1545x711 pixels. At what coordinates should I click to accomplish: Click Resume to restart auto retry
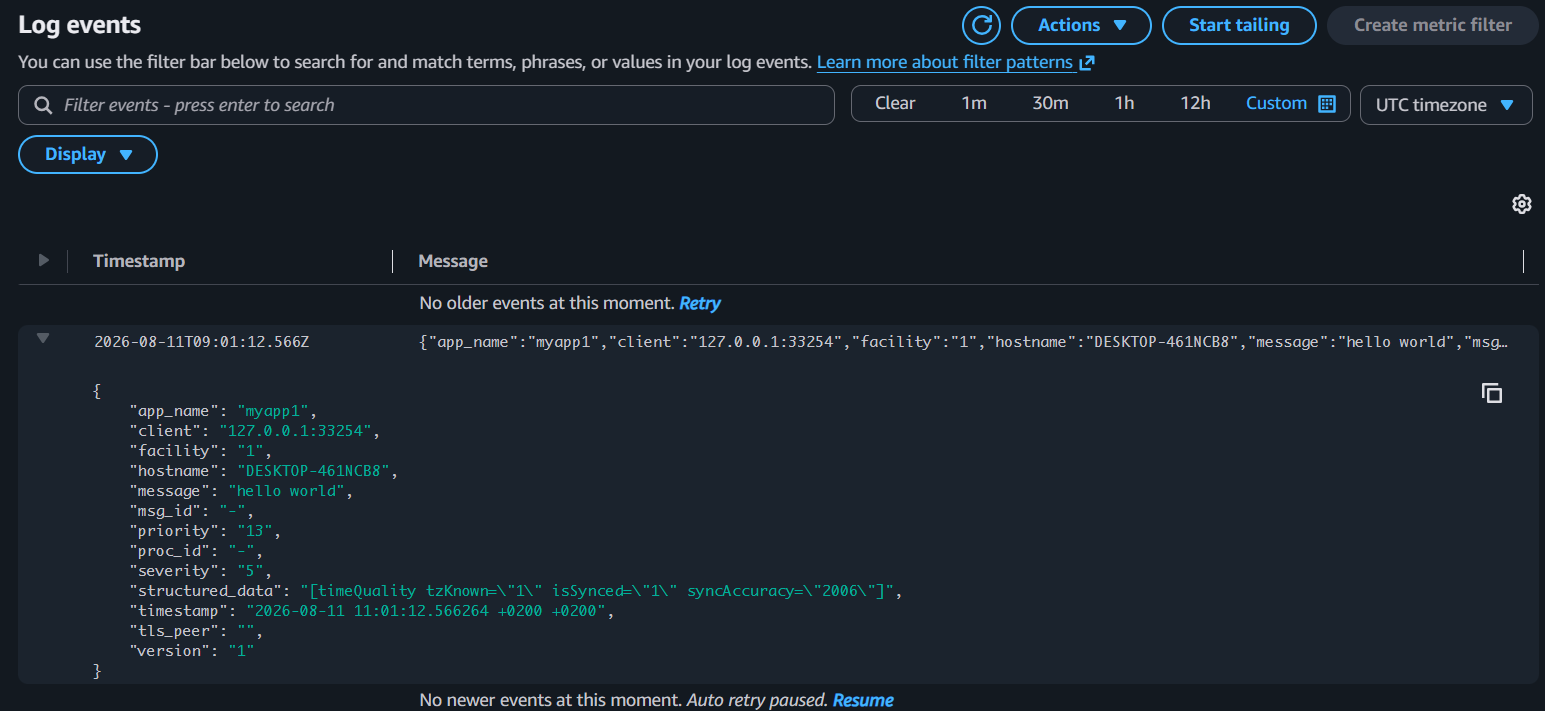click(863, 700)
